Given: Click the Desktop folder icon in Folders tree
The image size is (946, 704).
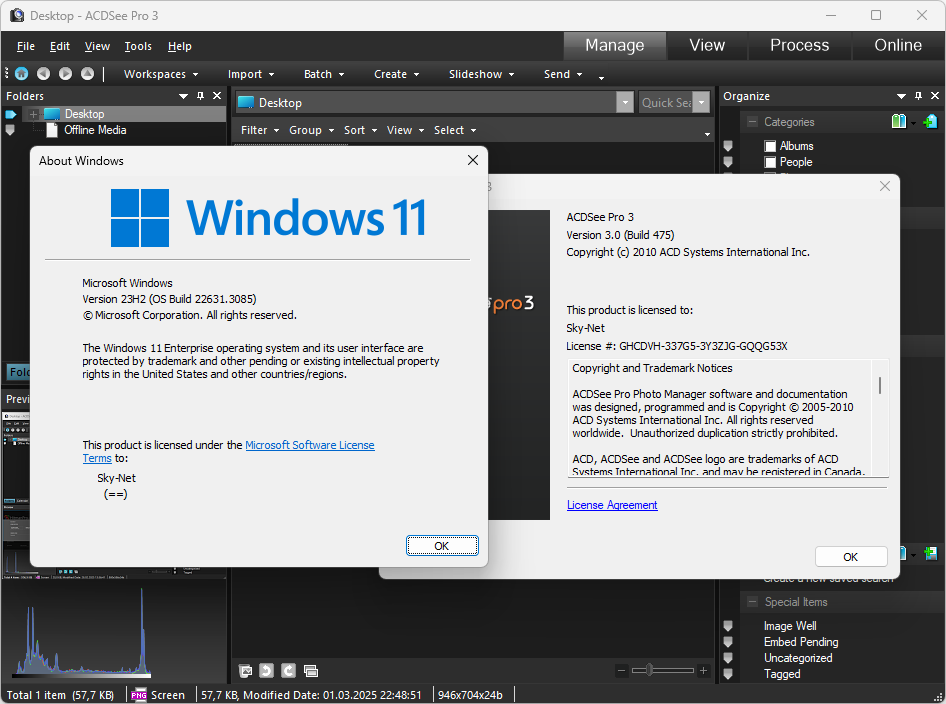Looking at the screenshot, I should pos(52,114).
